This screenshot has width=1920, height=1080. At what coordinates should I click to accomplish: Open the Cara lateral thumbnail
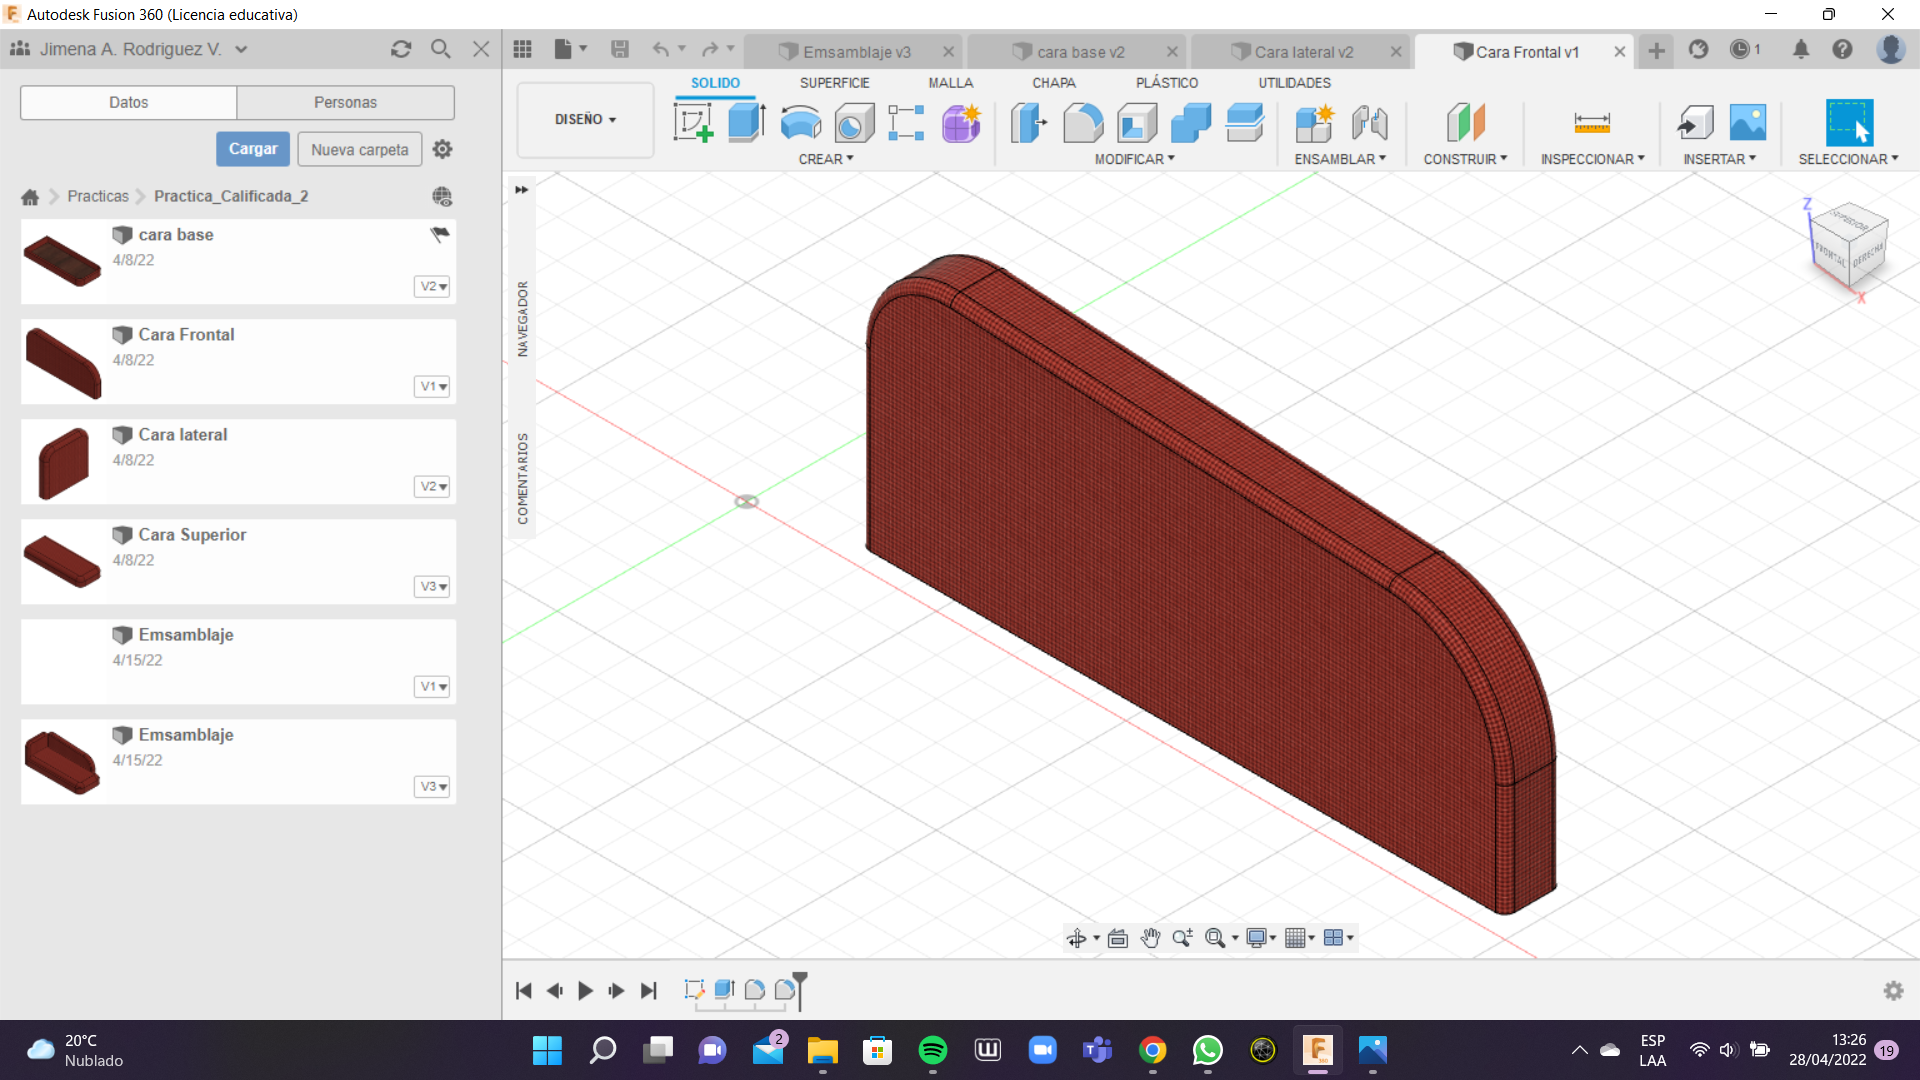tap(63, 462)
